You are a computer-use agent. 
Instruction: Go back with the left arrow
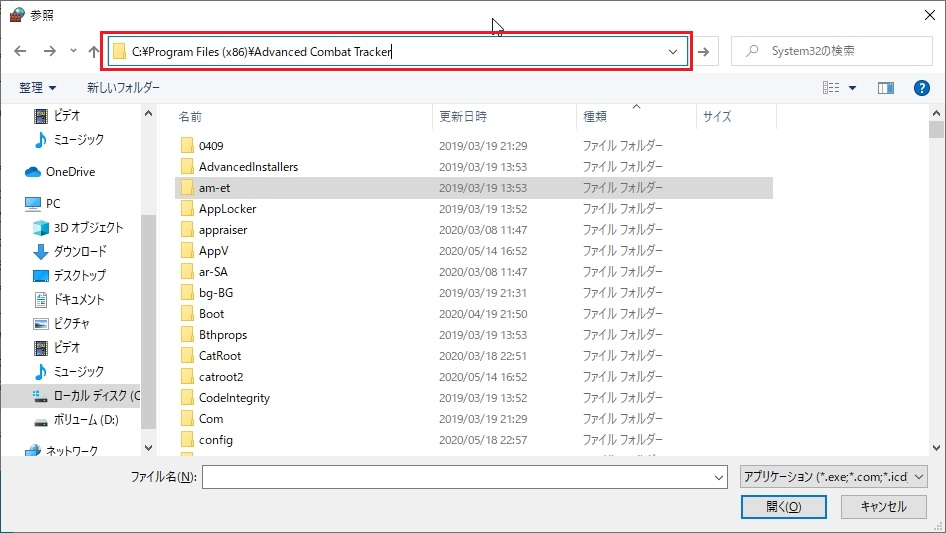tap(20, 51)
